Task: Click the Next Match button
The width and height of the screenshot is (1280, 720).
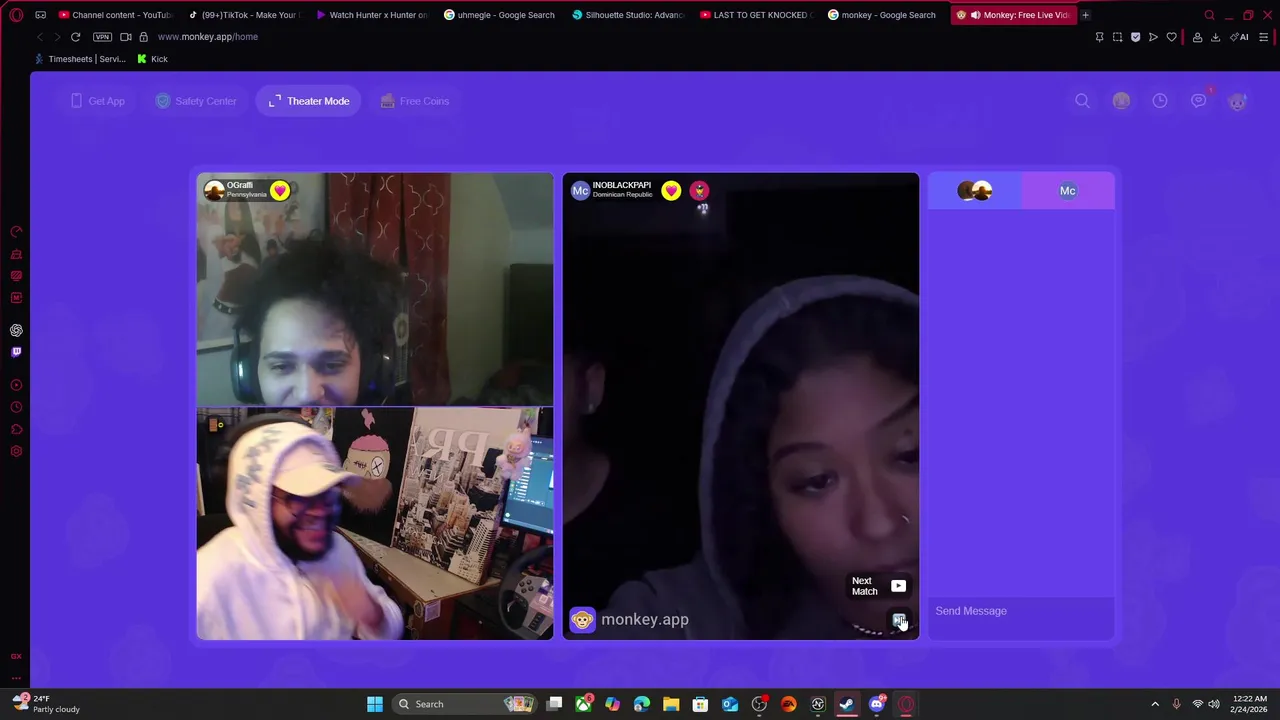Action: [x=879, y=586]
